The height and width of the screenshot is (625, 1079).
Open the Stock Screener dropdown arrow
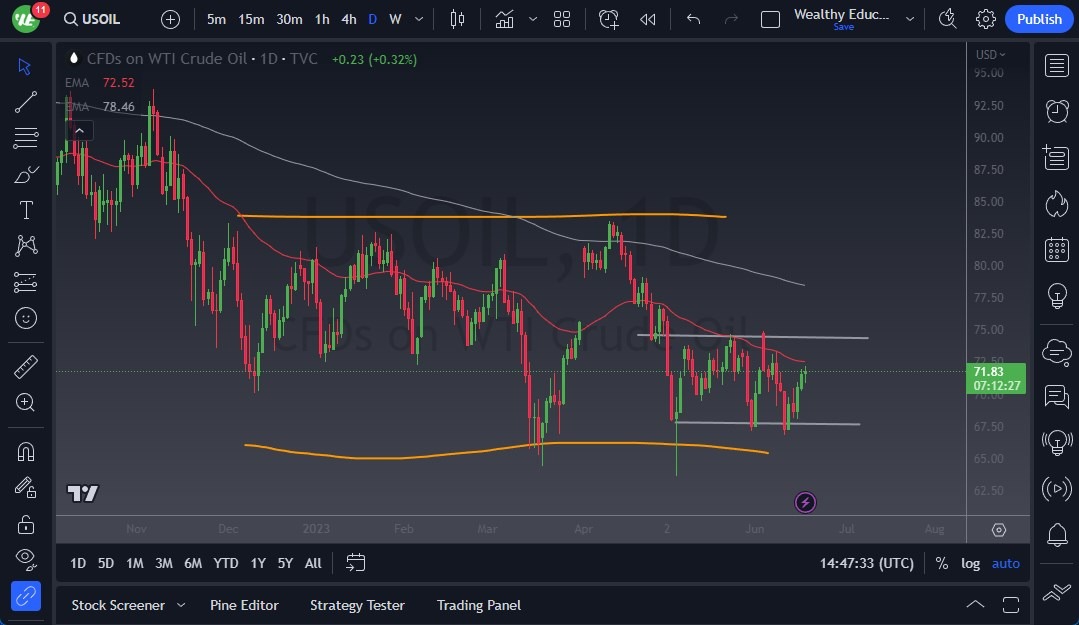(x=181, y=605)
